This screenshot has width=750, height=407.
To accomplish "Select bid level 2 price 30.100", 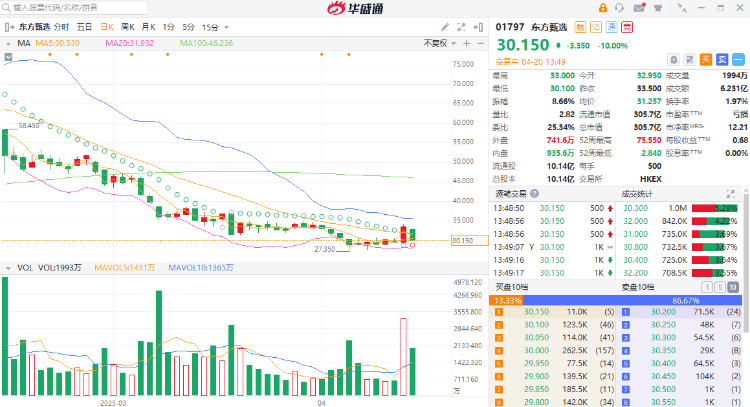I will (x=537, y=325).
